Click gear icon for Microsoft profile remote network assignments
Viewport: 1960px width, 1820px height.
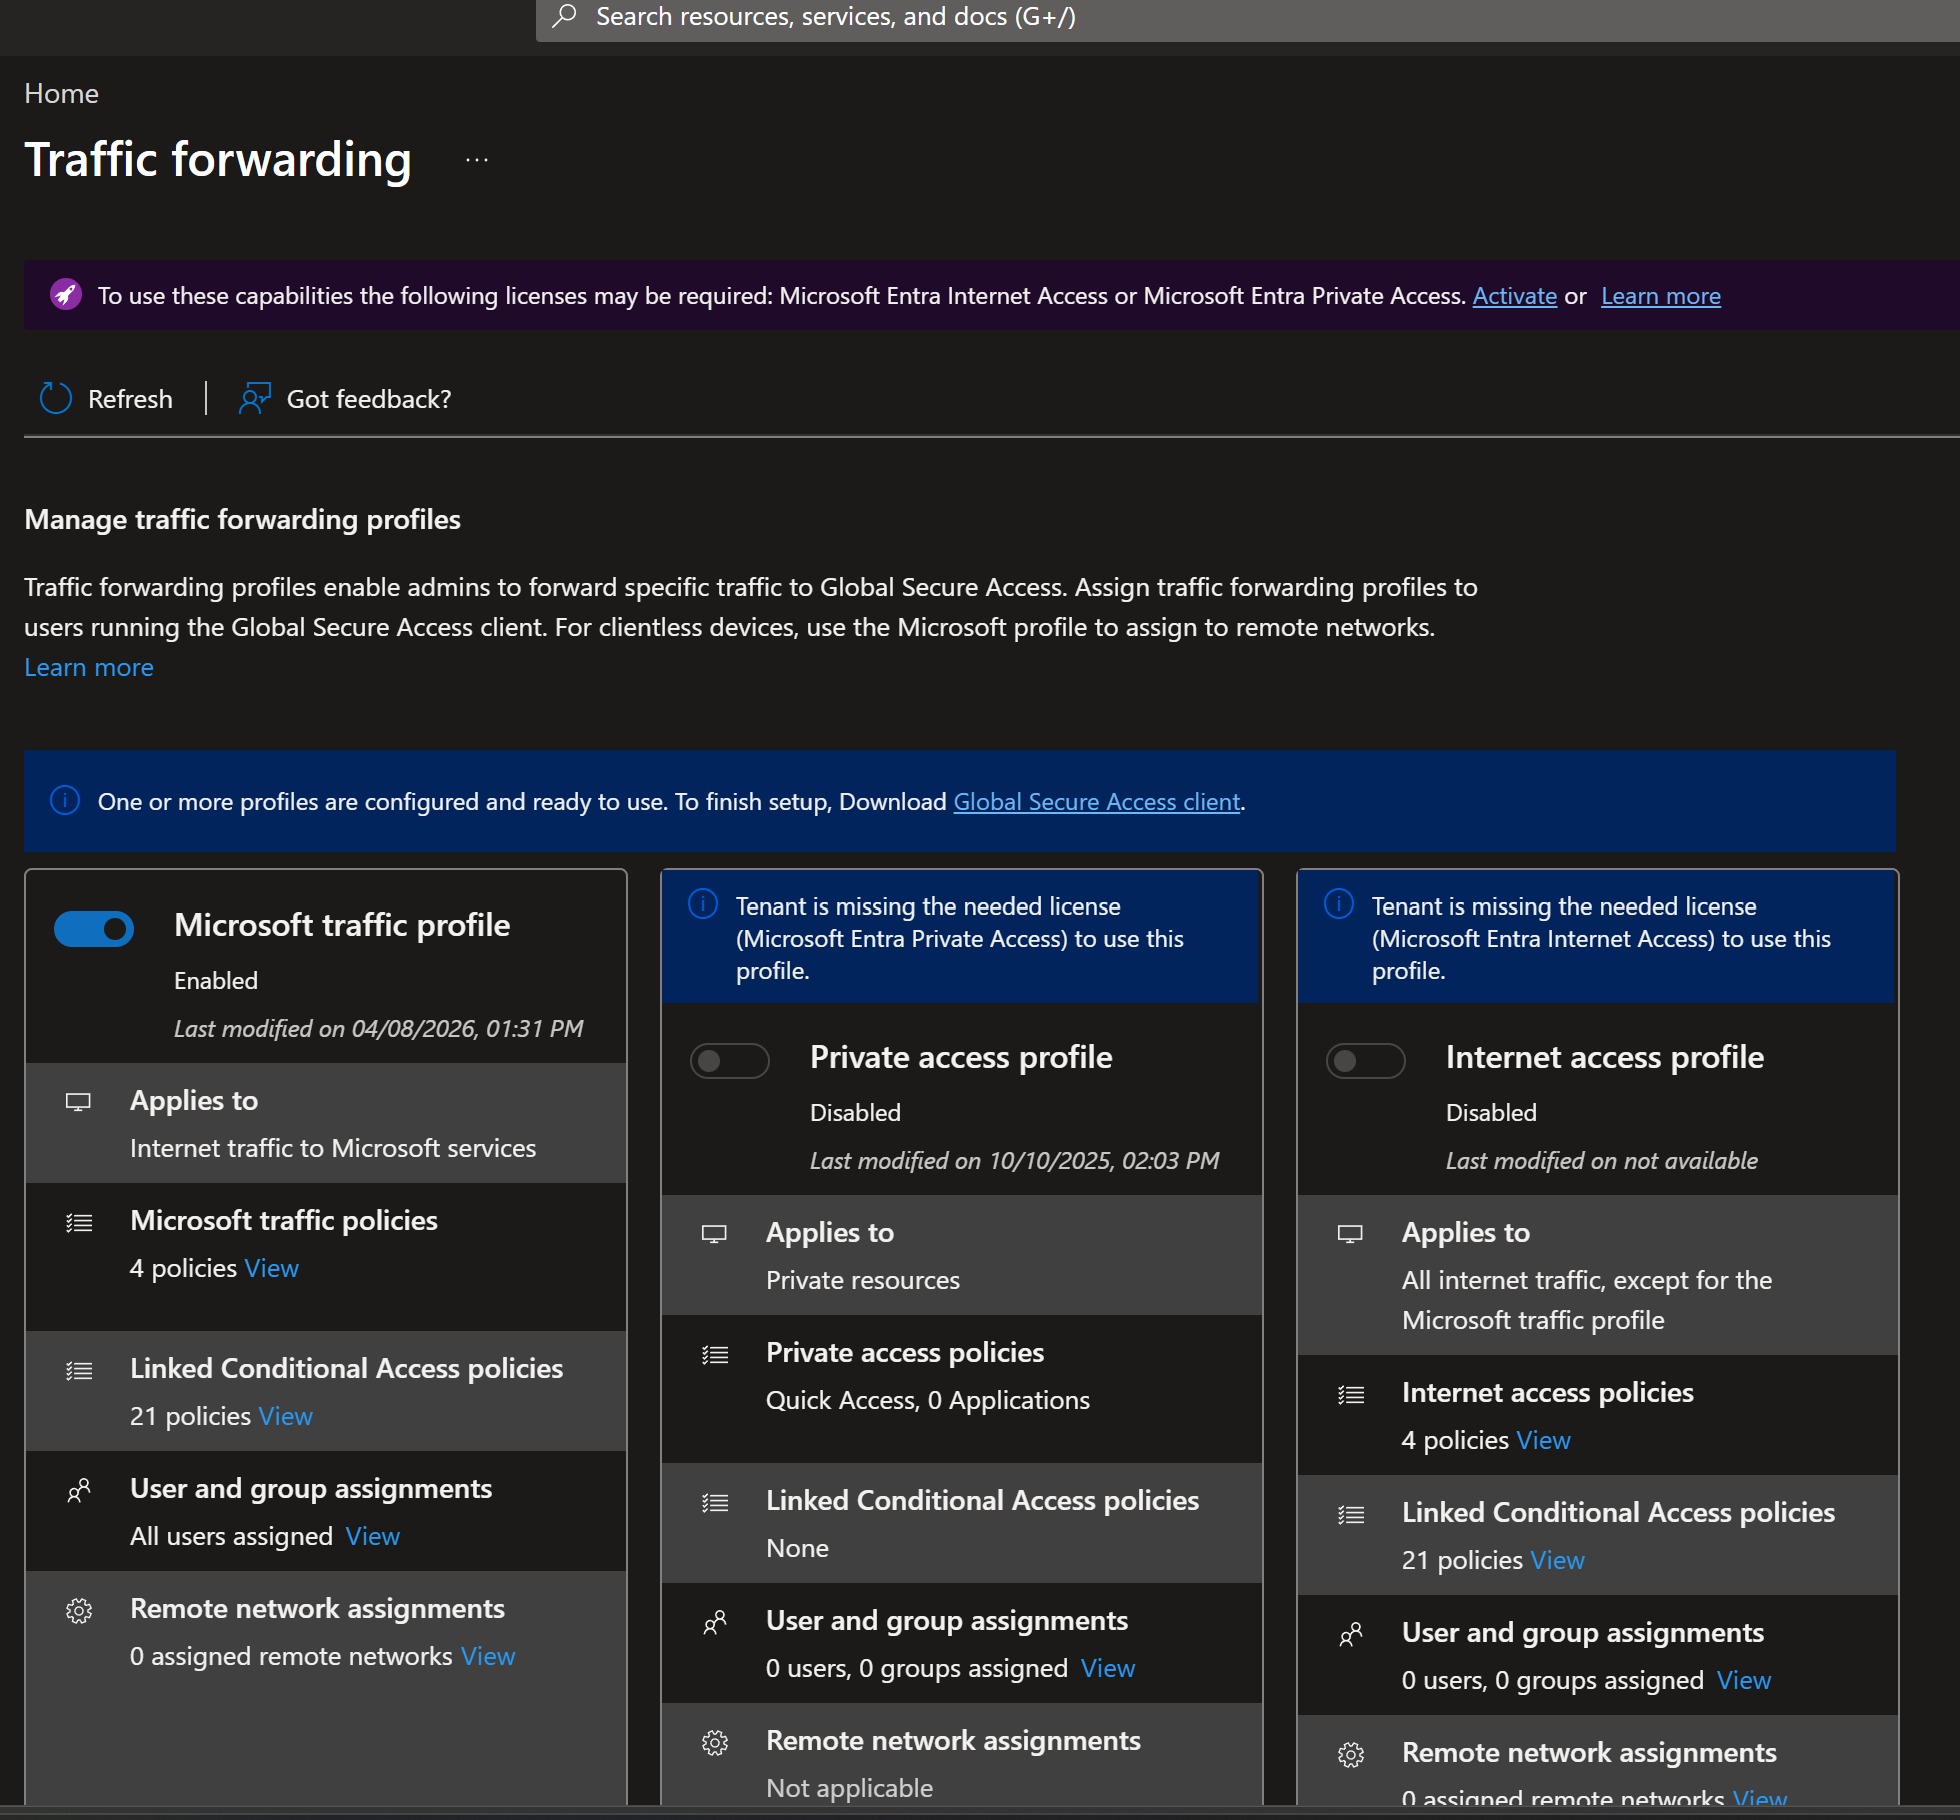tap(79, 1610)
